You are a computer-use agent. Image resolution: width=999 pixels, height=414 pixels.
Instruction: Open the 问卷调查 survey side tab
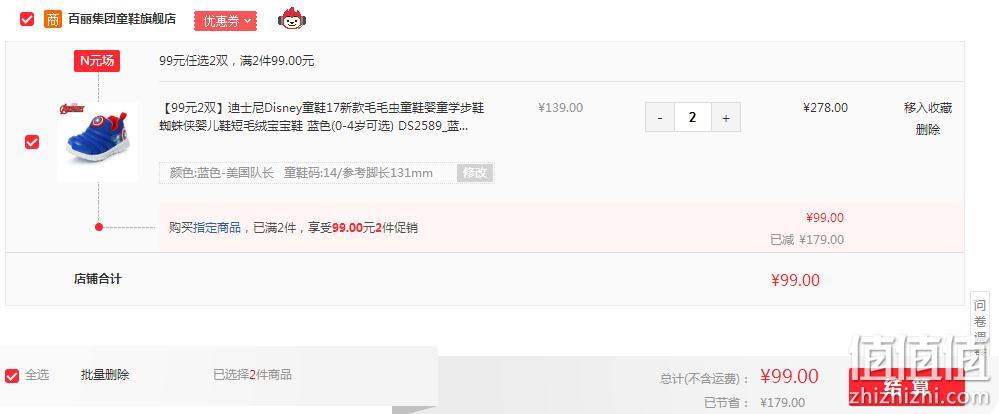point(980,325)
